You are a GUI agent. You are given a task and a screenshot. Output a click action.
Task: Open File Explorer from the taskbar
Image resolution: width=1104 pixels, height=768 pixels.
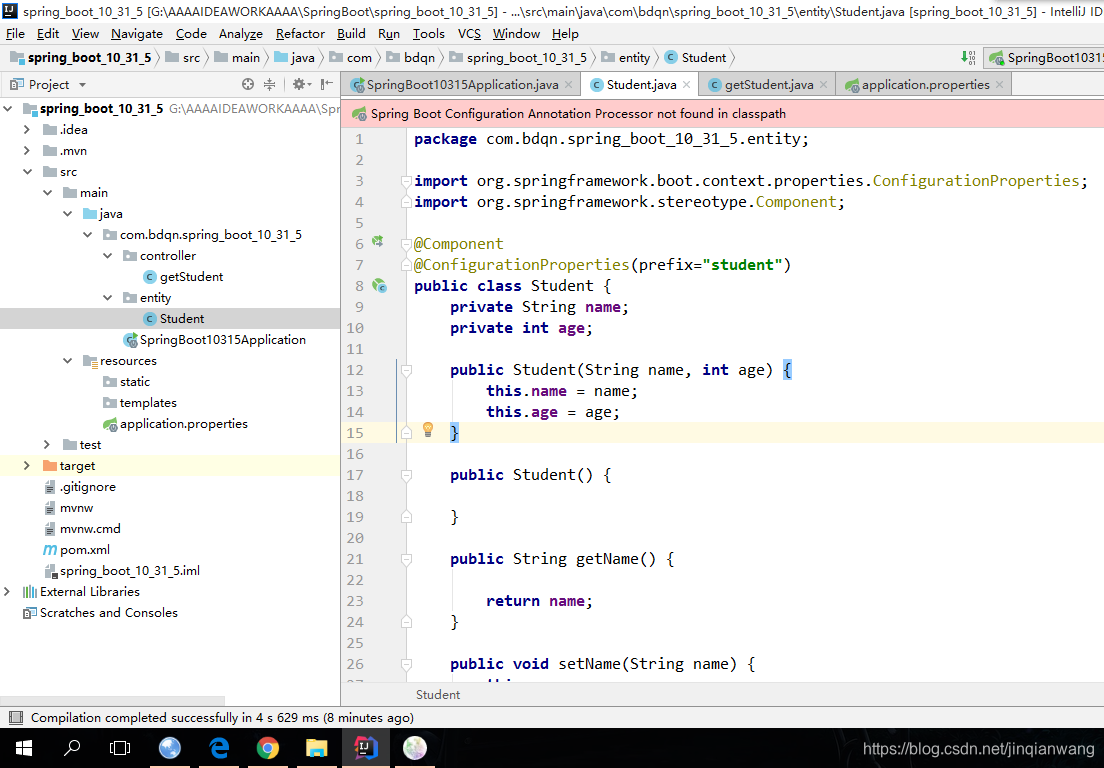[x=317, y=748]
